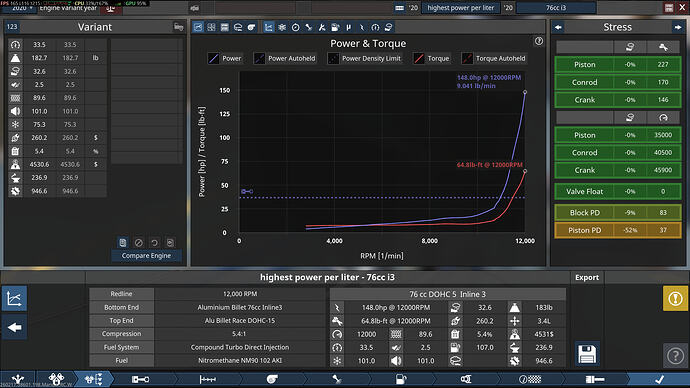Click Aluminium Billet 76cc Inline3 value
Image resolution: width=690 pixels, height=388 pixels.
coord(240,307)
